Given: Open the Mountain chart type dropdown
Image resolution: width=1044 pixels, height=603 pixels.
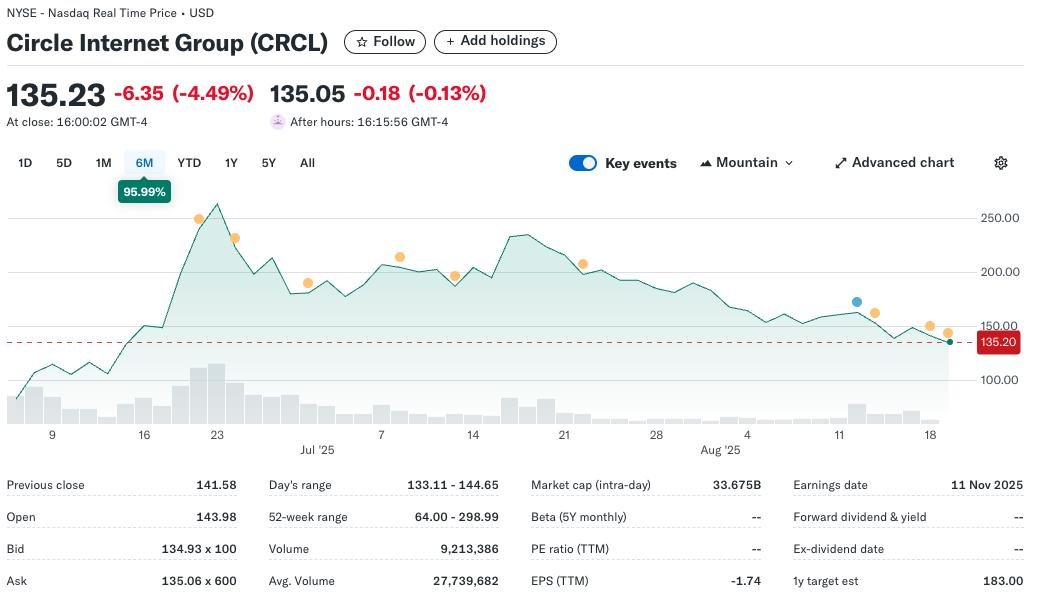Looking at the screenshot, I should point(746,163).
